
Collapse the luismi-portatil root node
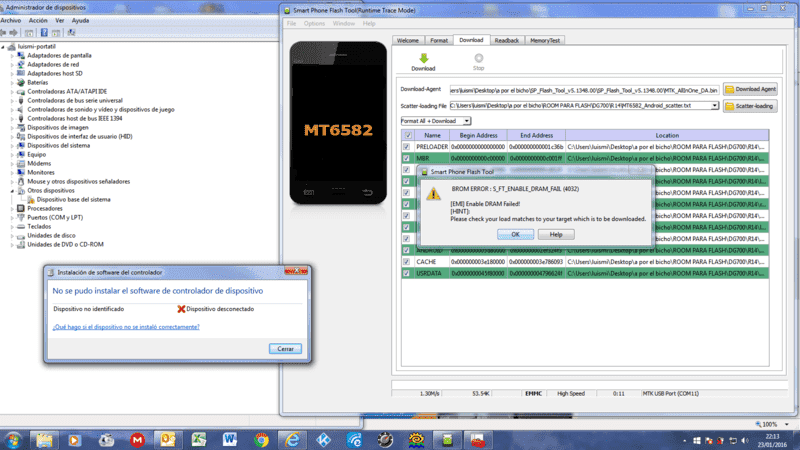click(x=3, y=46)
